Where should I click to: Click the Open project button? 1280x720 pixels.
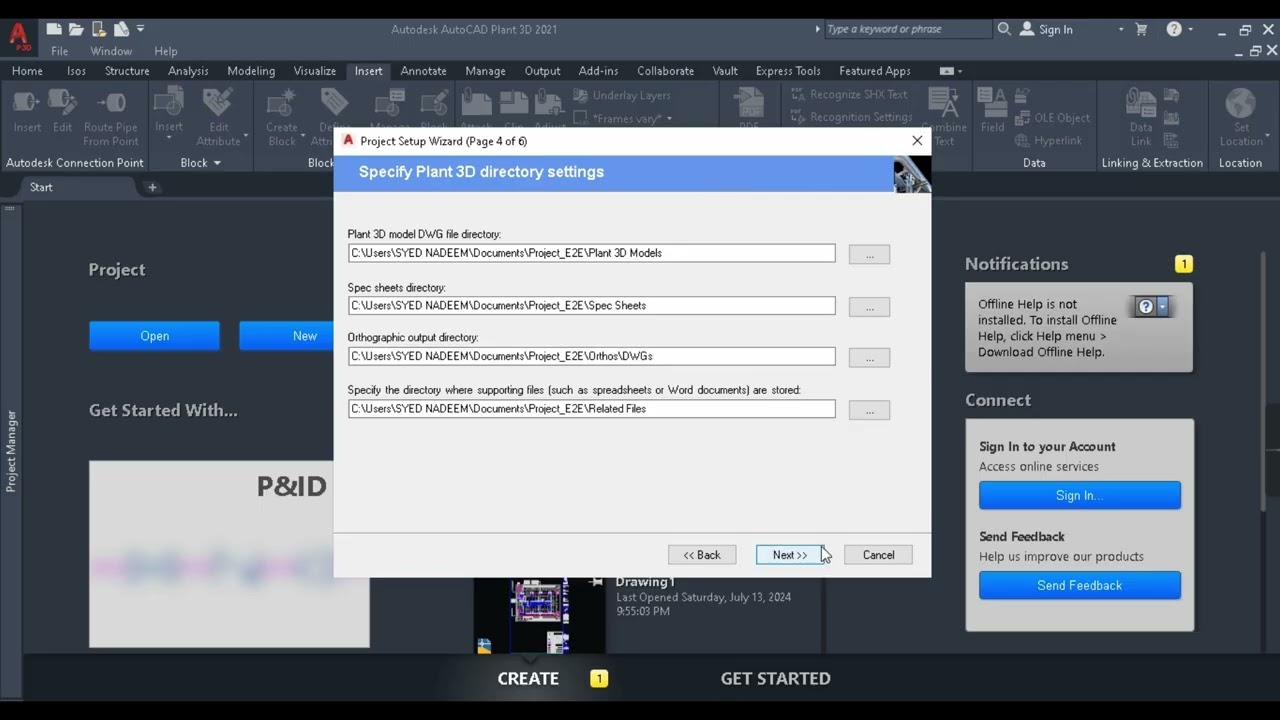tap(154, 336)
